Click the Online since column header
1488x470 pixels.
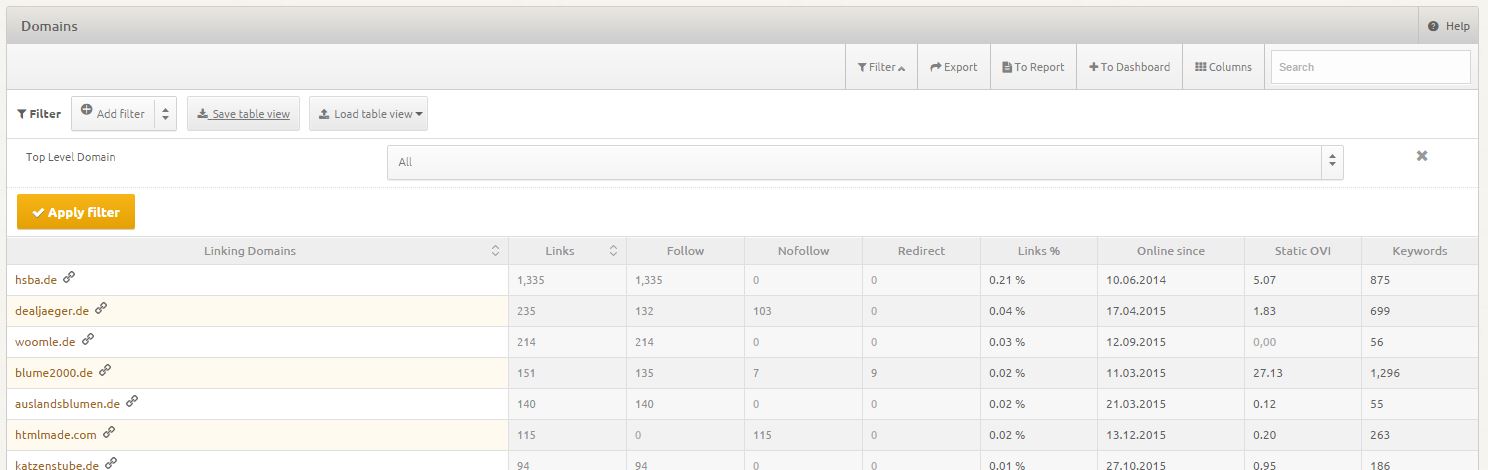point(1171,251)
